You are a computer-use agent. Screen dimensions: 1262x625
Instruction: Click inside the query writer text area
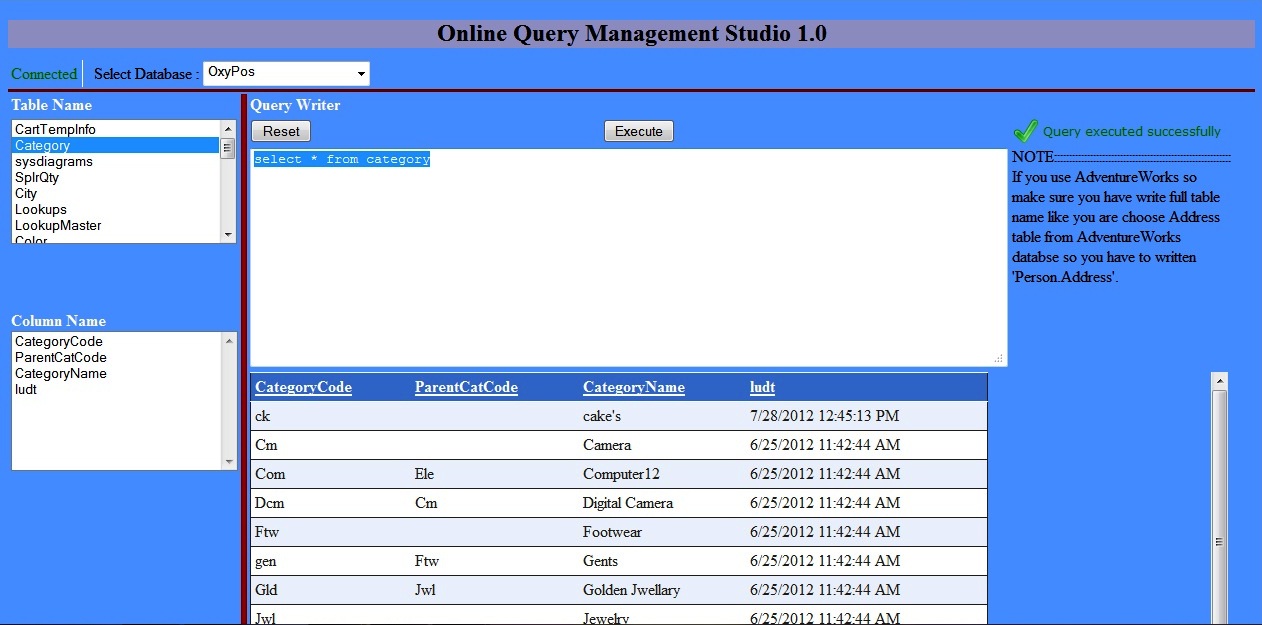tap(628, 258)
